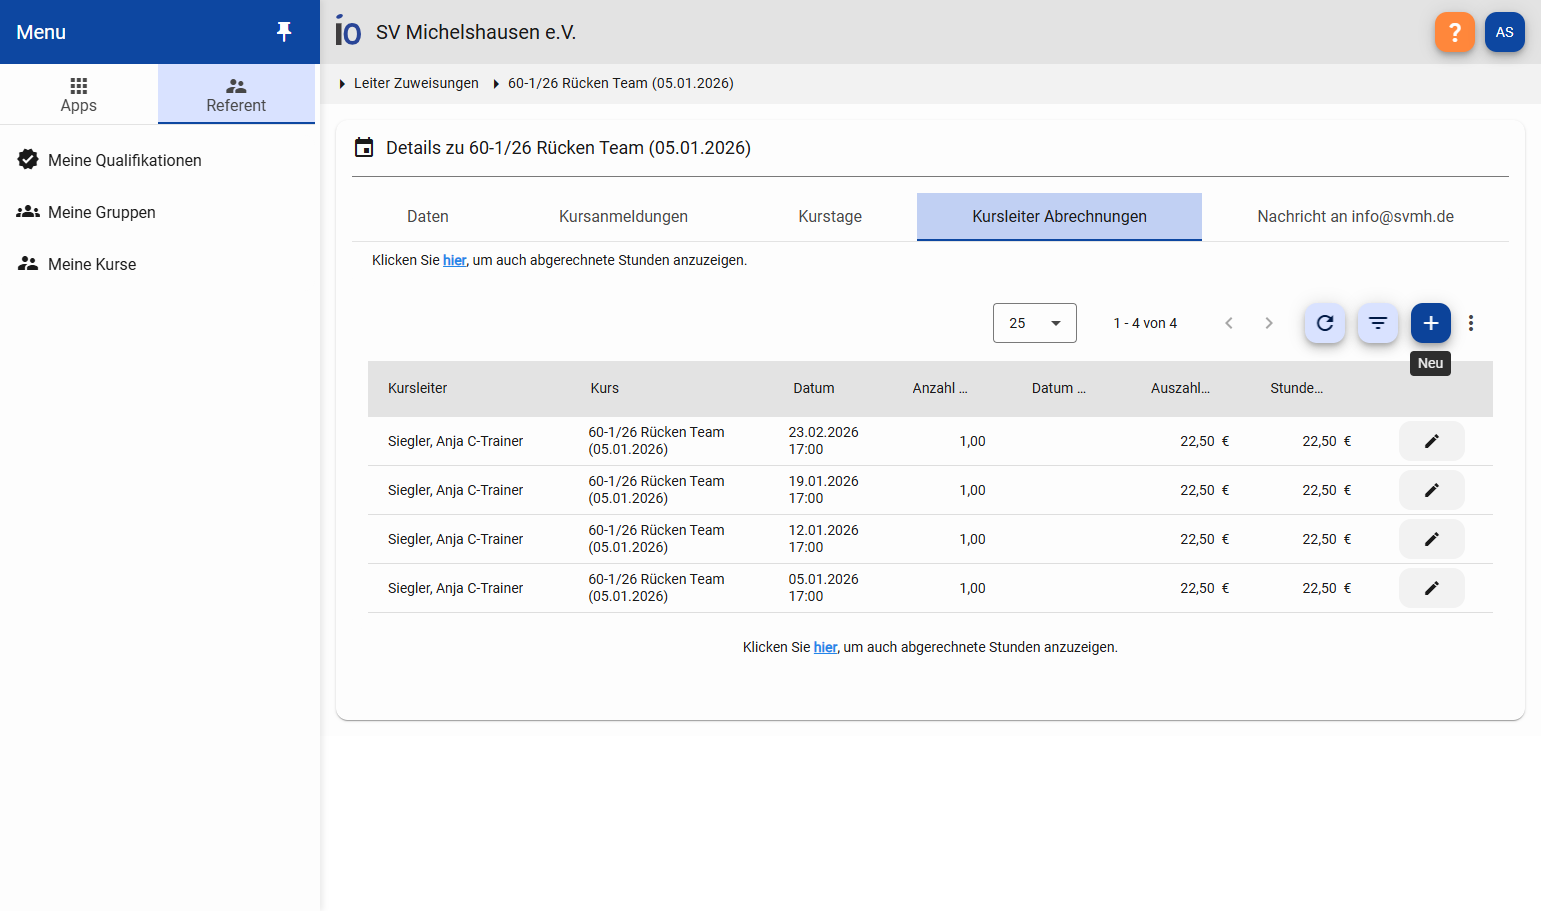Image resolution: width=1541 pixels, height=911 pixels.
Task: Open the rows-per-page dropdown showing 25
Action: pyautogui.click(x=1034, y=323)
